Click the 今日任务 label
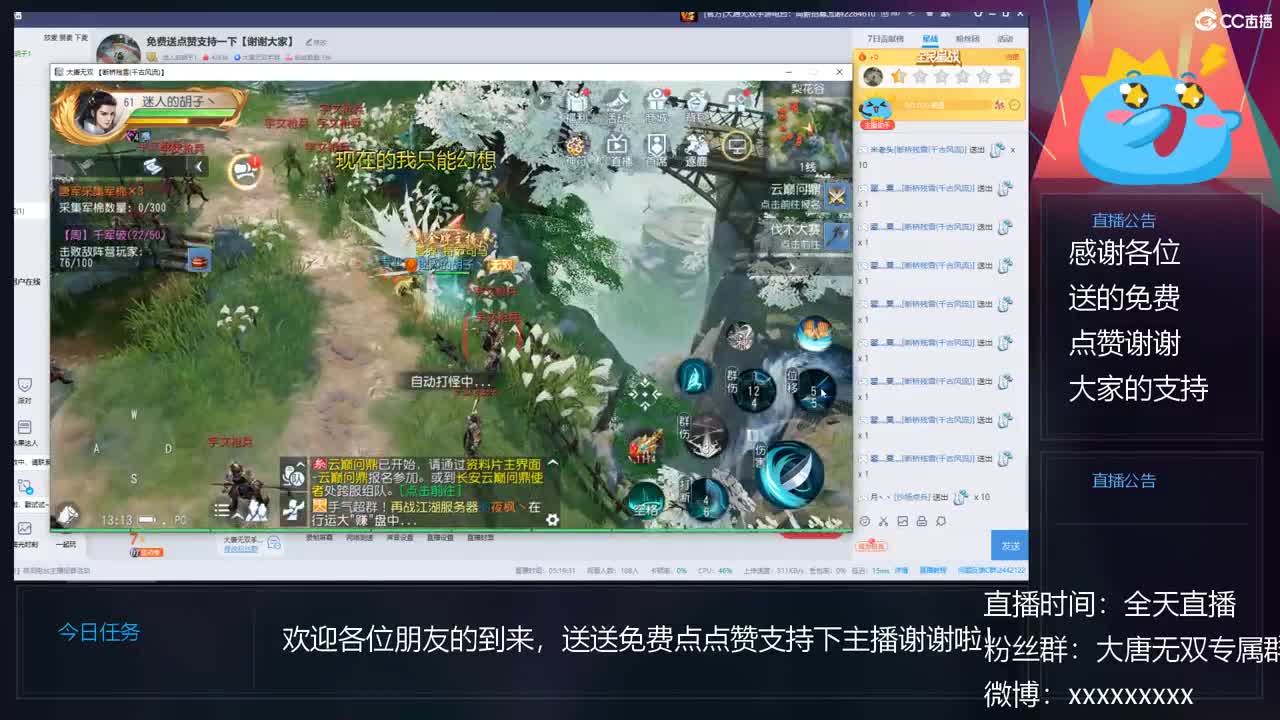 click(x=99, y=632)
